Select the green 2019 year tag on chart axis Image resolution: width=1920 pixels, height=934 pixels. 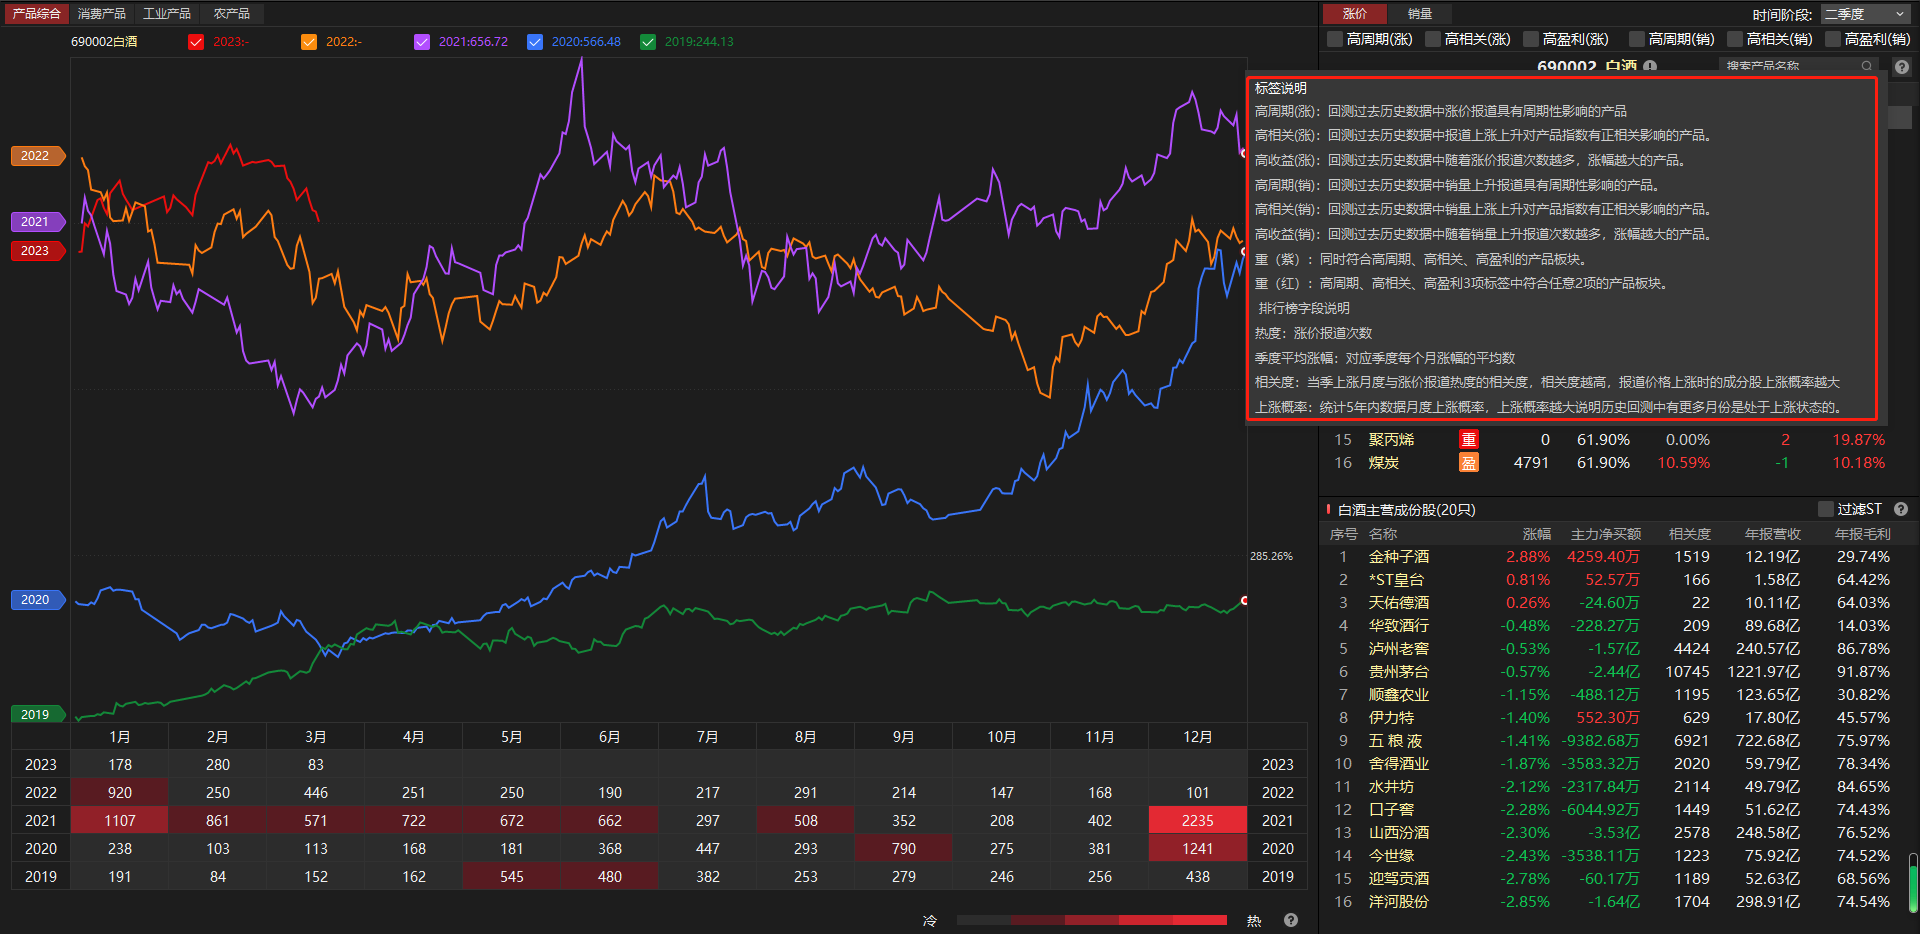pos(37,715)
